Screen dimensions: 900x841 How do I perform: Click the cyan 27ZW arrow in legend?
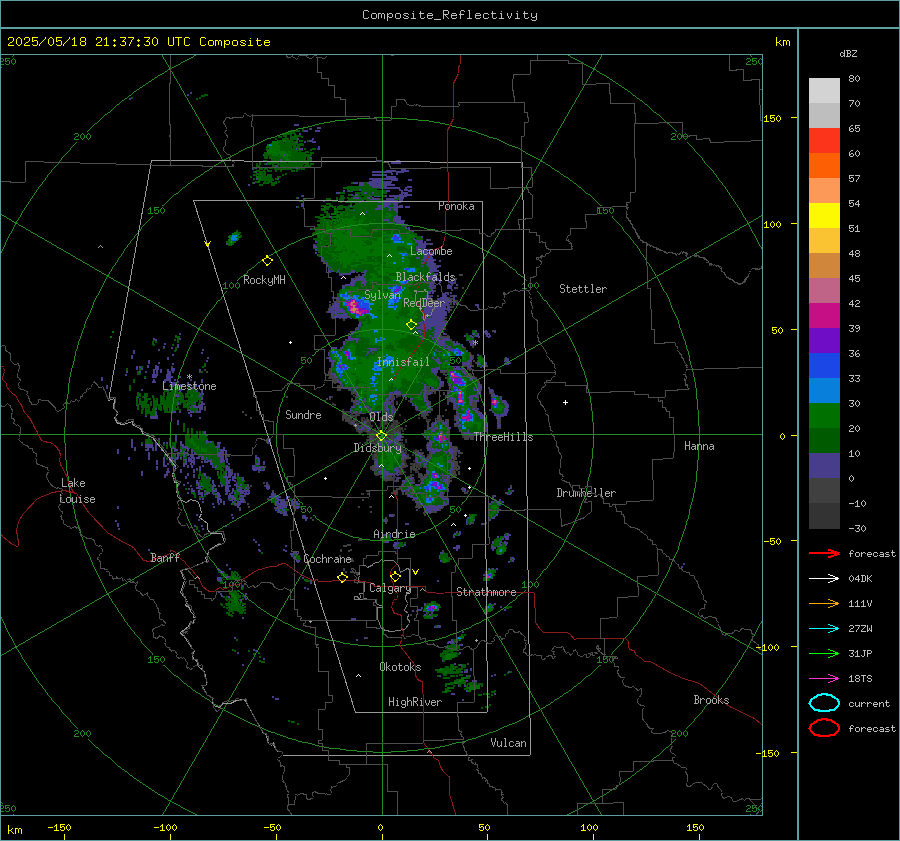[824, 629]
